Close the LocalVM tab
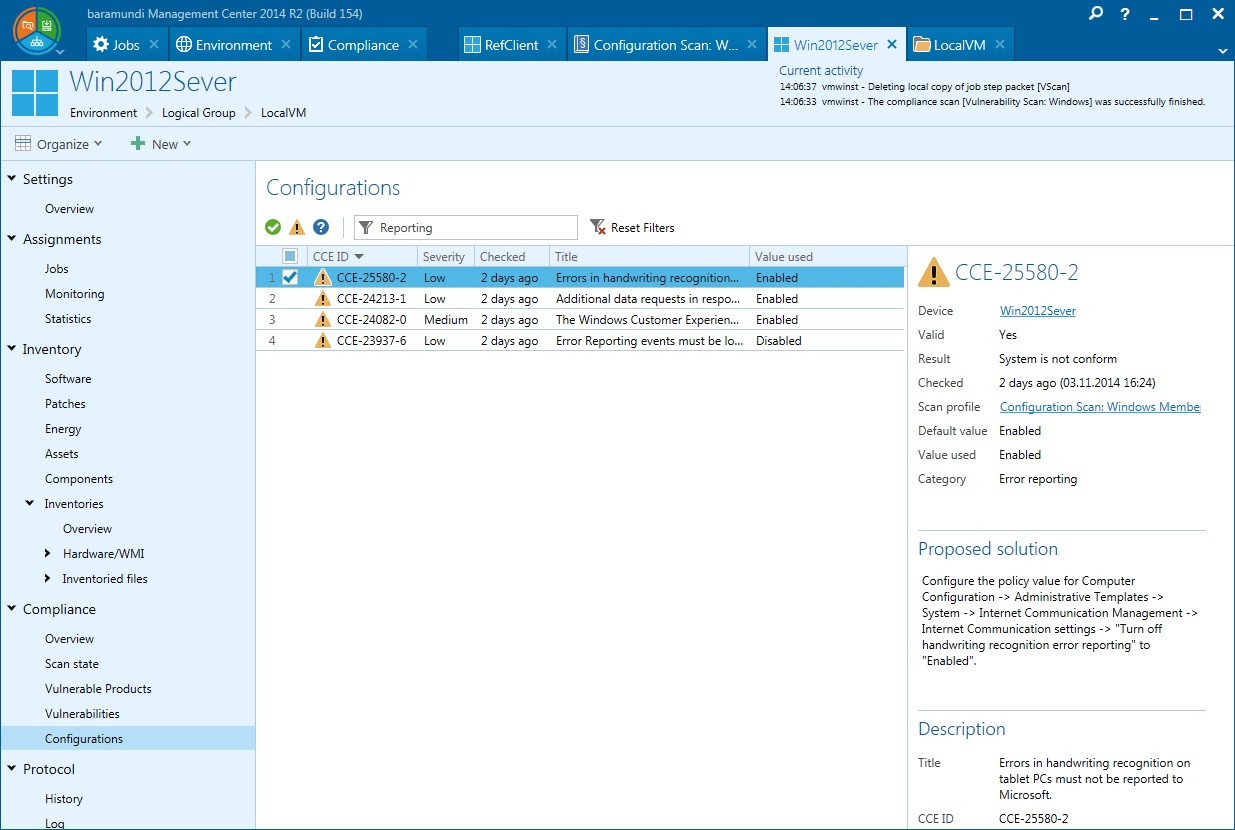This screenshot has width=1235, height=830. [999, 45]
